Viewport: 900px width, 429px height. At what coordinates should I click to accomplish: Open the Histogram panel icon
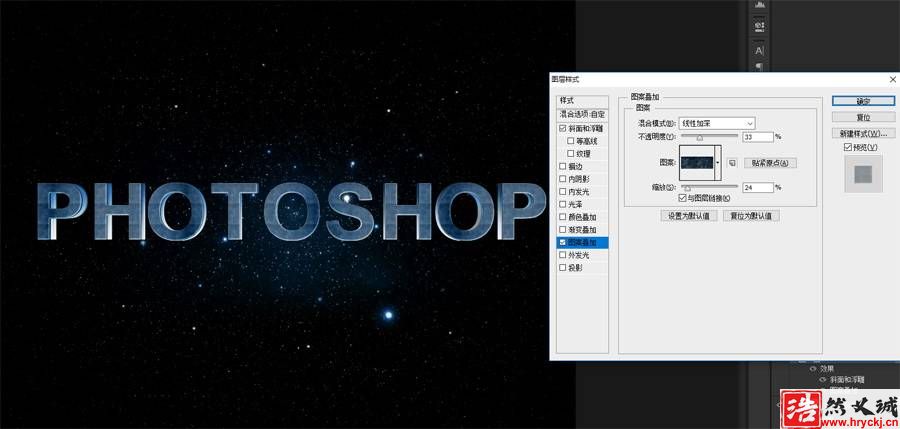click(x=760, y=4)
